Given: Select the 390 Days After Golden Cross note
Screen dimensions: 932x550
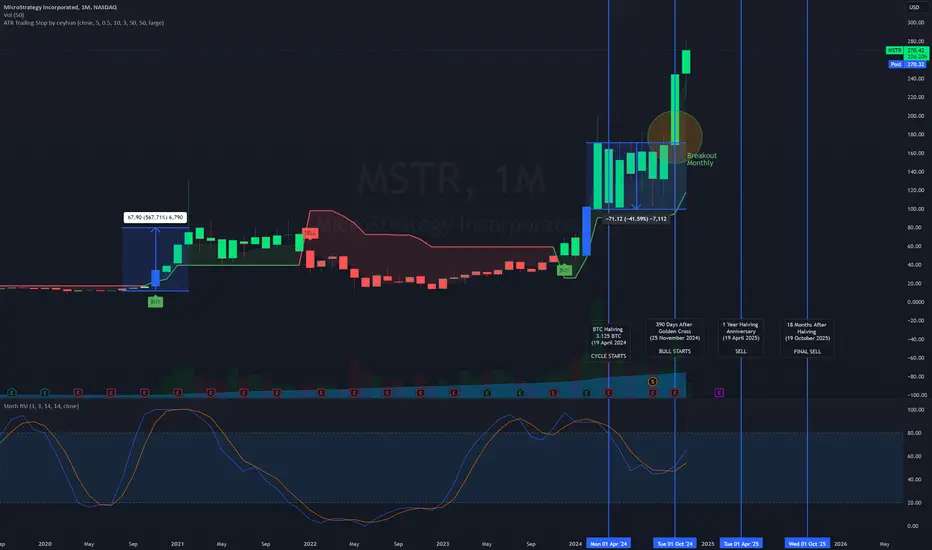Looking at the screenshot, I should click(675, 338).
